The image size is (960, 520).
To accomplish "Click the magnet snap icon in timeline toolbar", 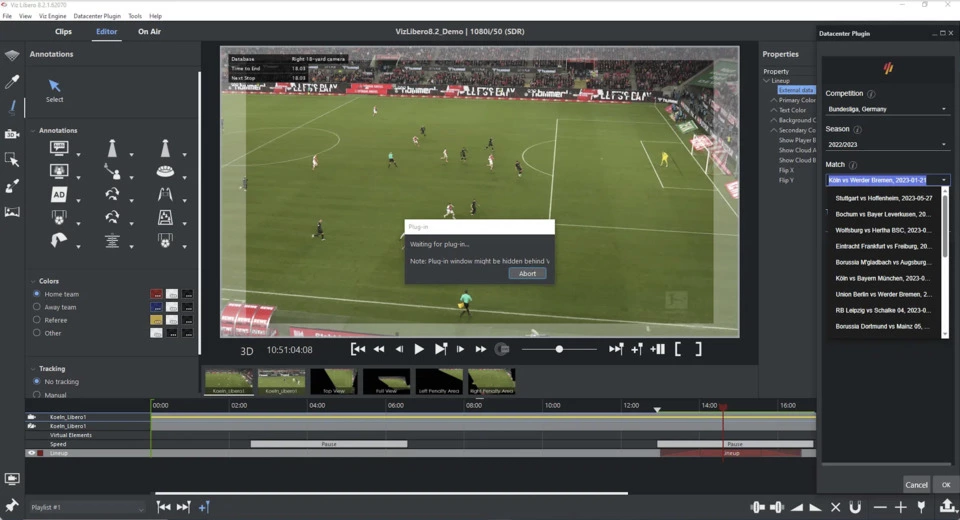I will (855, 507).
